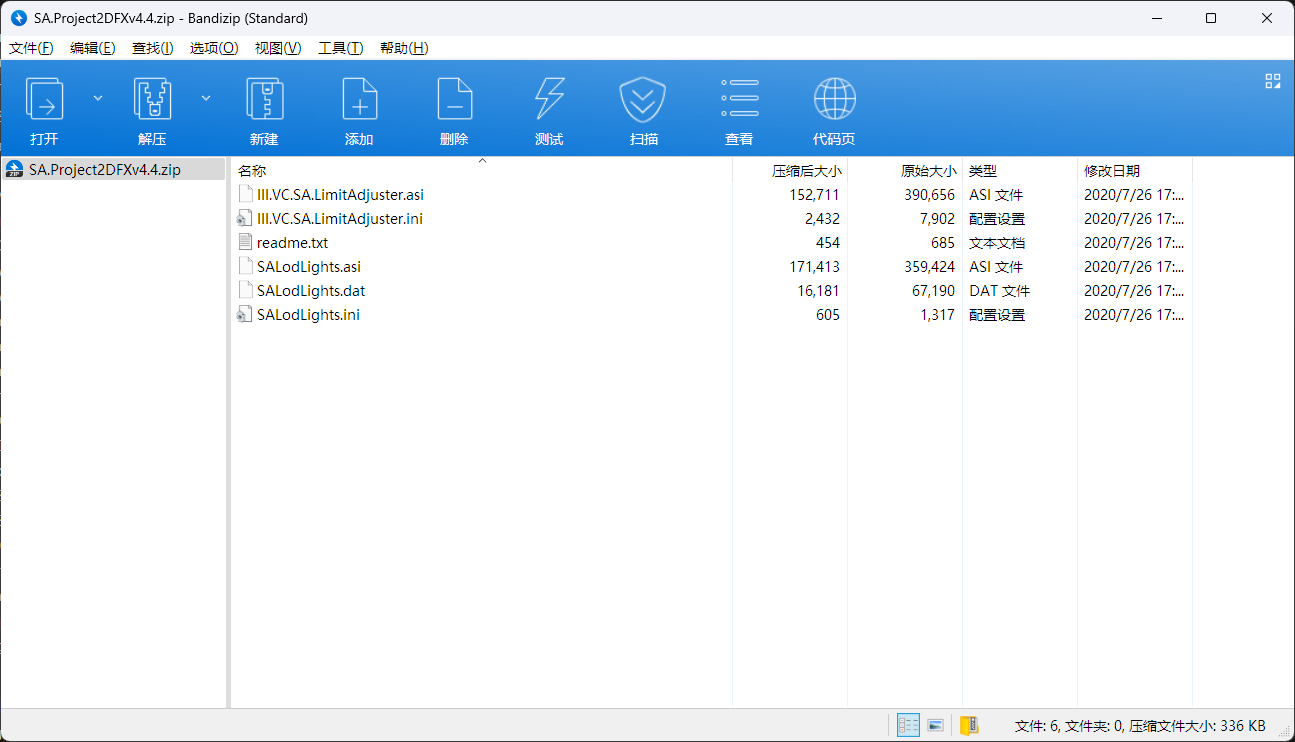Click the ascending sort arrow above the list
The height and width of the screenshot is (742, 1295).
(482, 160)
